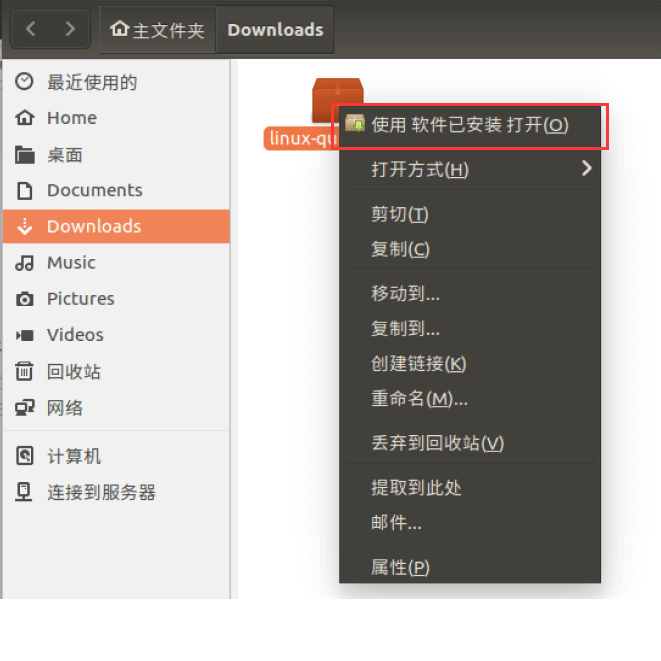This screenshot has width=661, height=661.
Task: Click the 连接到服务器 server icon
Action: tap(24, 492)
